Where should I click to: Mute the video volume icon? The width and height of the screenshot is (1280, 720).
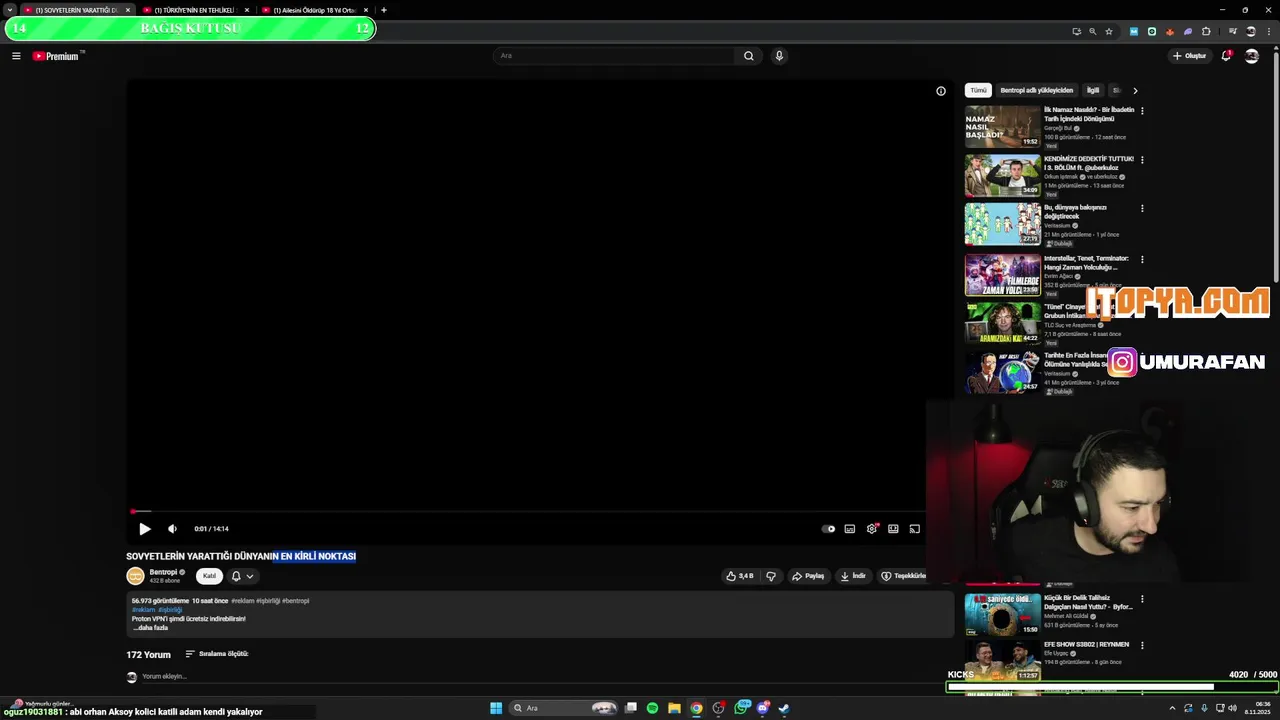pos(172,529)
